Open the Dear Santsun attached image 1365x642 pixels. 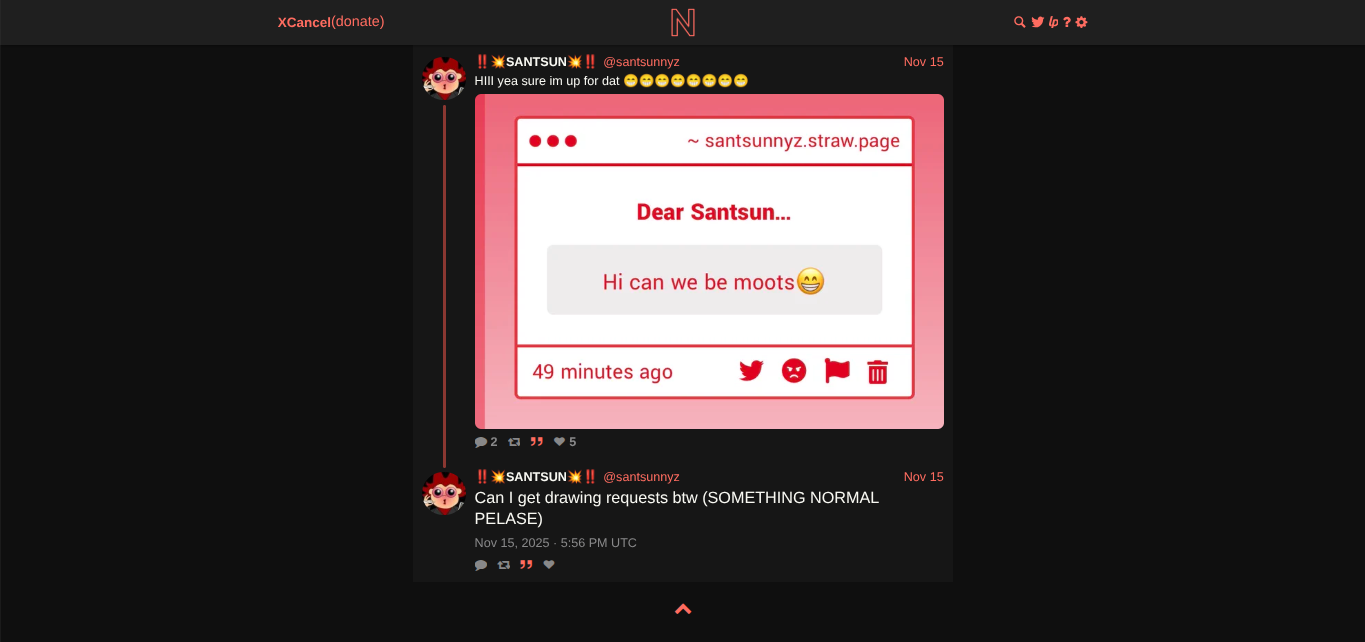[709, 261]
